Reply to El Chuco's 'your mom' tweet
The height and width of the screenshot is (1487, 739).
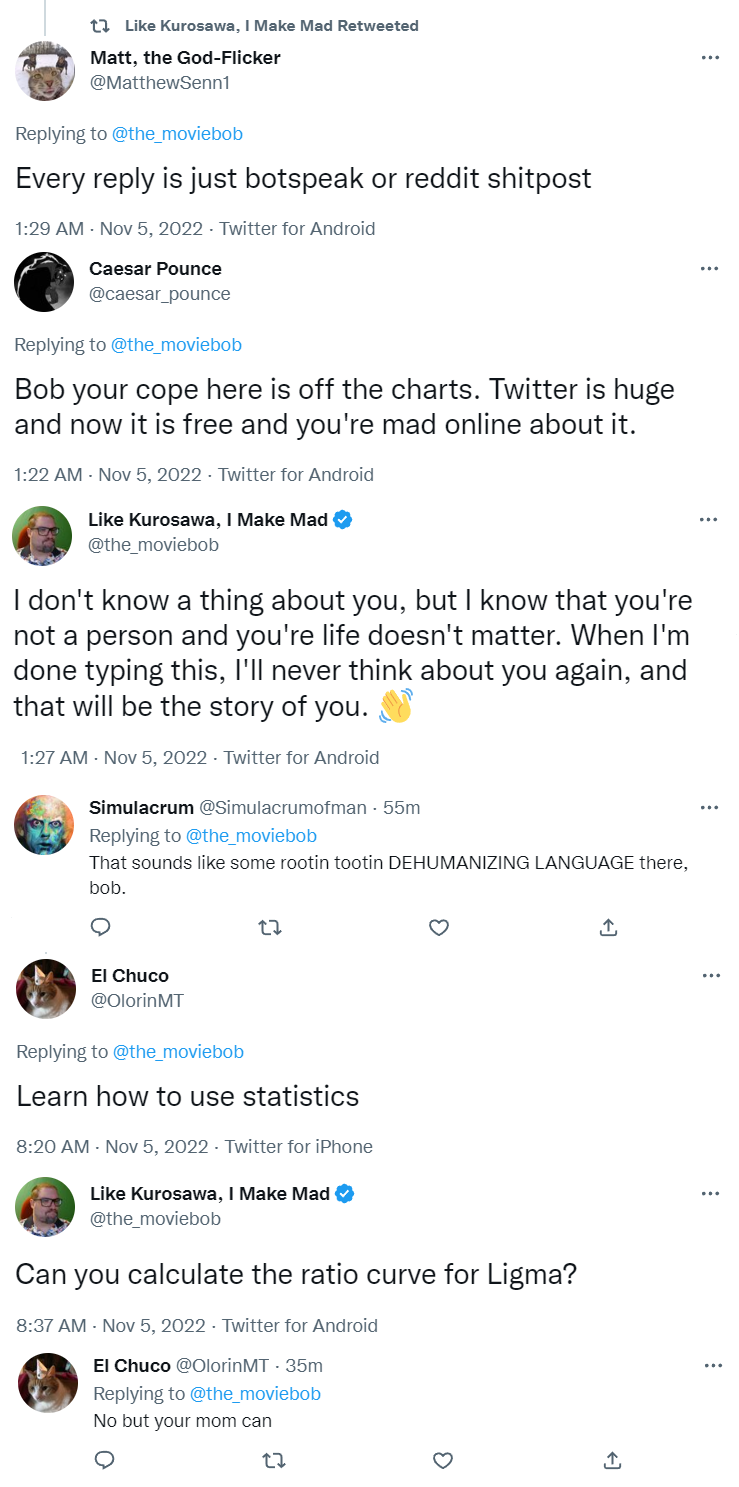[x=104, y=1461]
